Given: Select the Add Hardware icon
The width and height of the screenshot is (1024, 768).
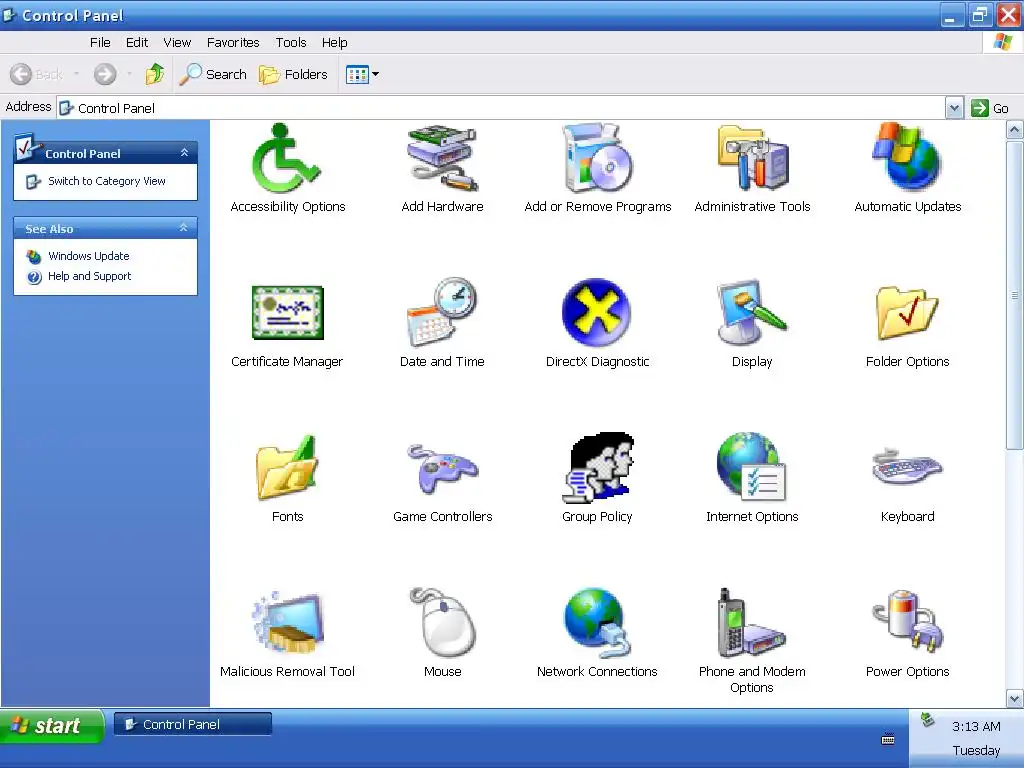Looking at the screenshot, I should tap(442, 158).
